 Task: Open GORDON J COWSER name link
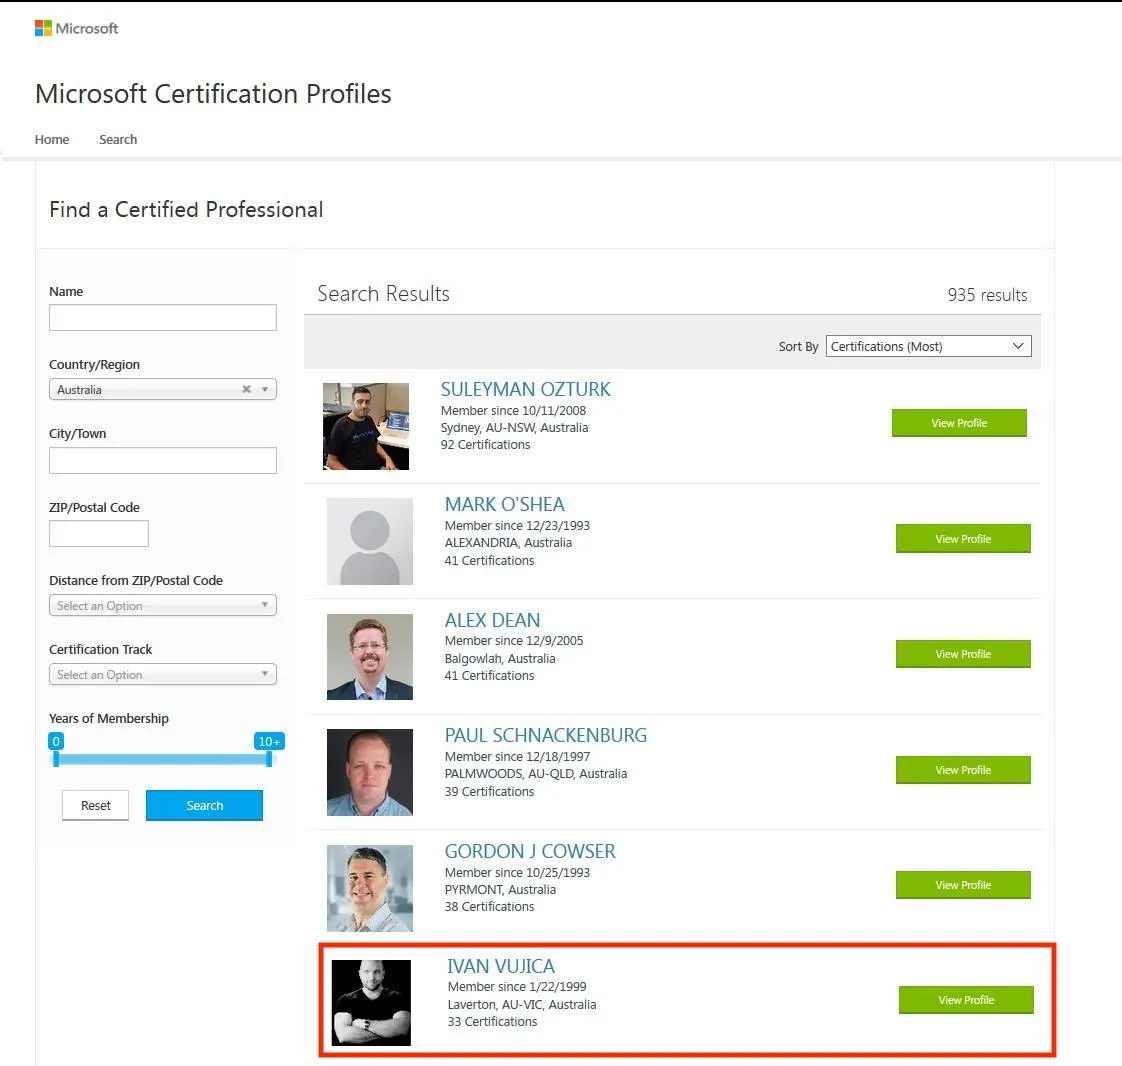pyautogui.click(x=530, y=851)
